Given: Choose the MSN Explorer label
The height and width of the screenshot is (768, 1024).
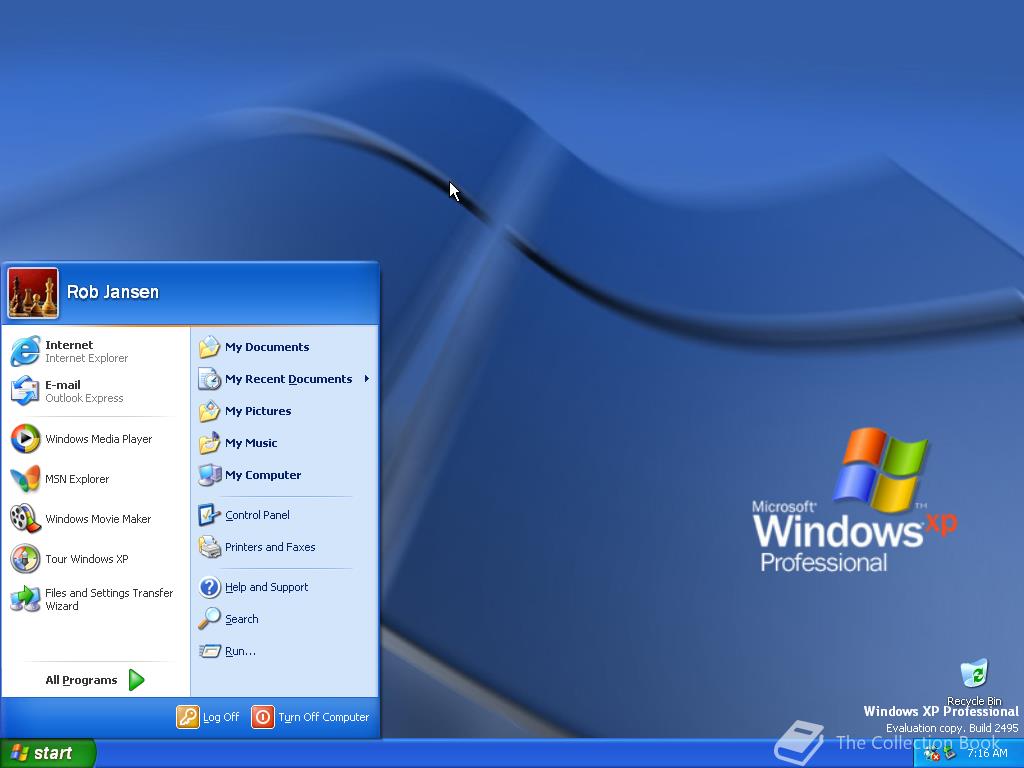Looking at the screenshot, I should pos(77,479).
